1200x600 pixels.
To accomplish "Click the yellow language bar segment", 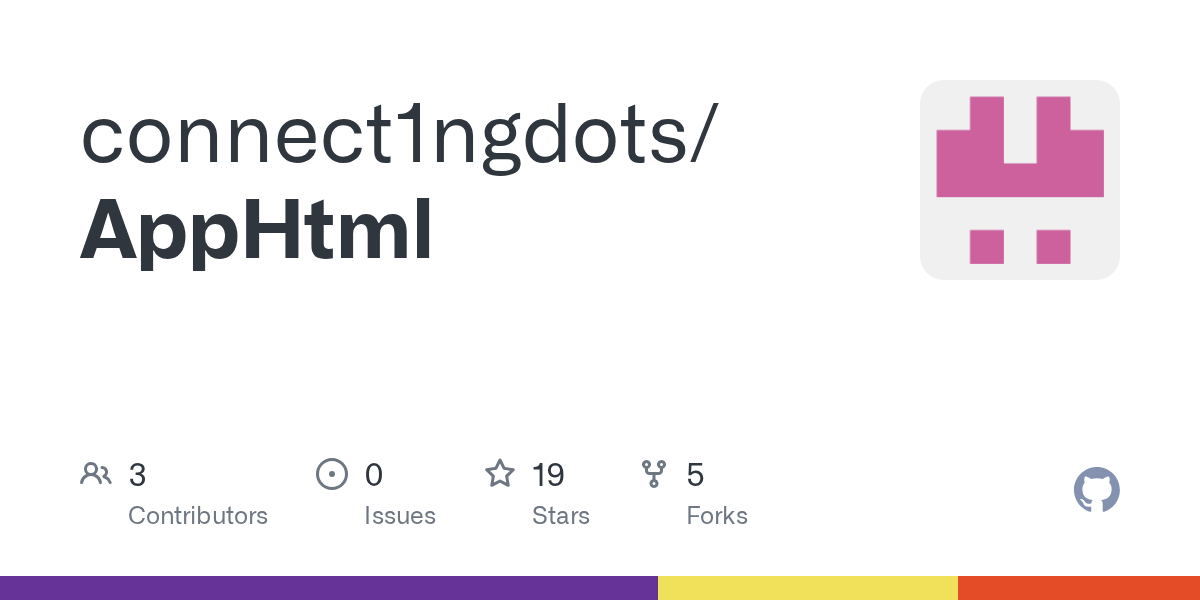I will pos(807,588).
